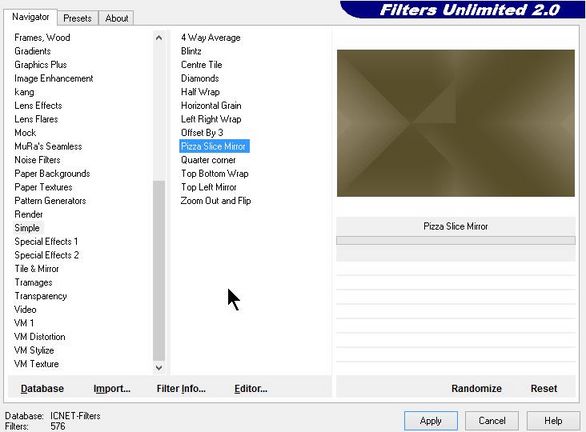Reset the filter settings
Image resolution: width=586 pixels, height=432 pixels.
tap(544, 389)
